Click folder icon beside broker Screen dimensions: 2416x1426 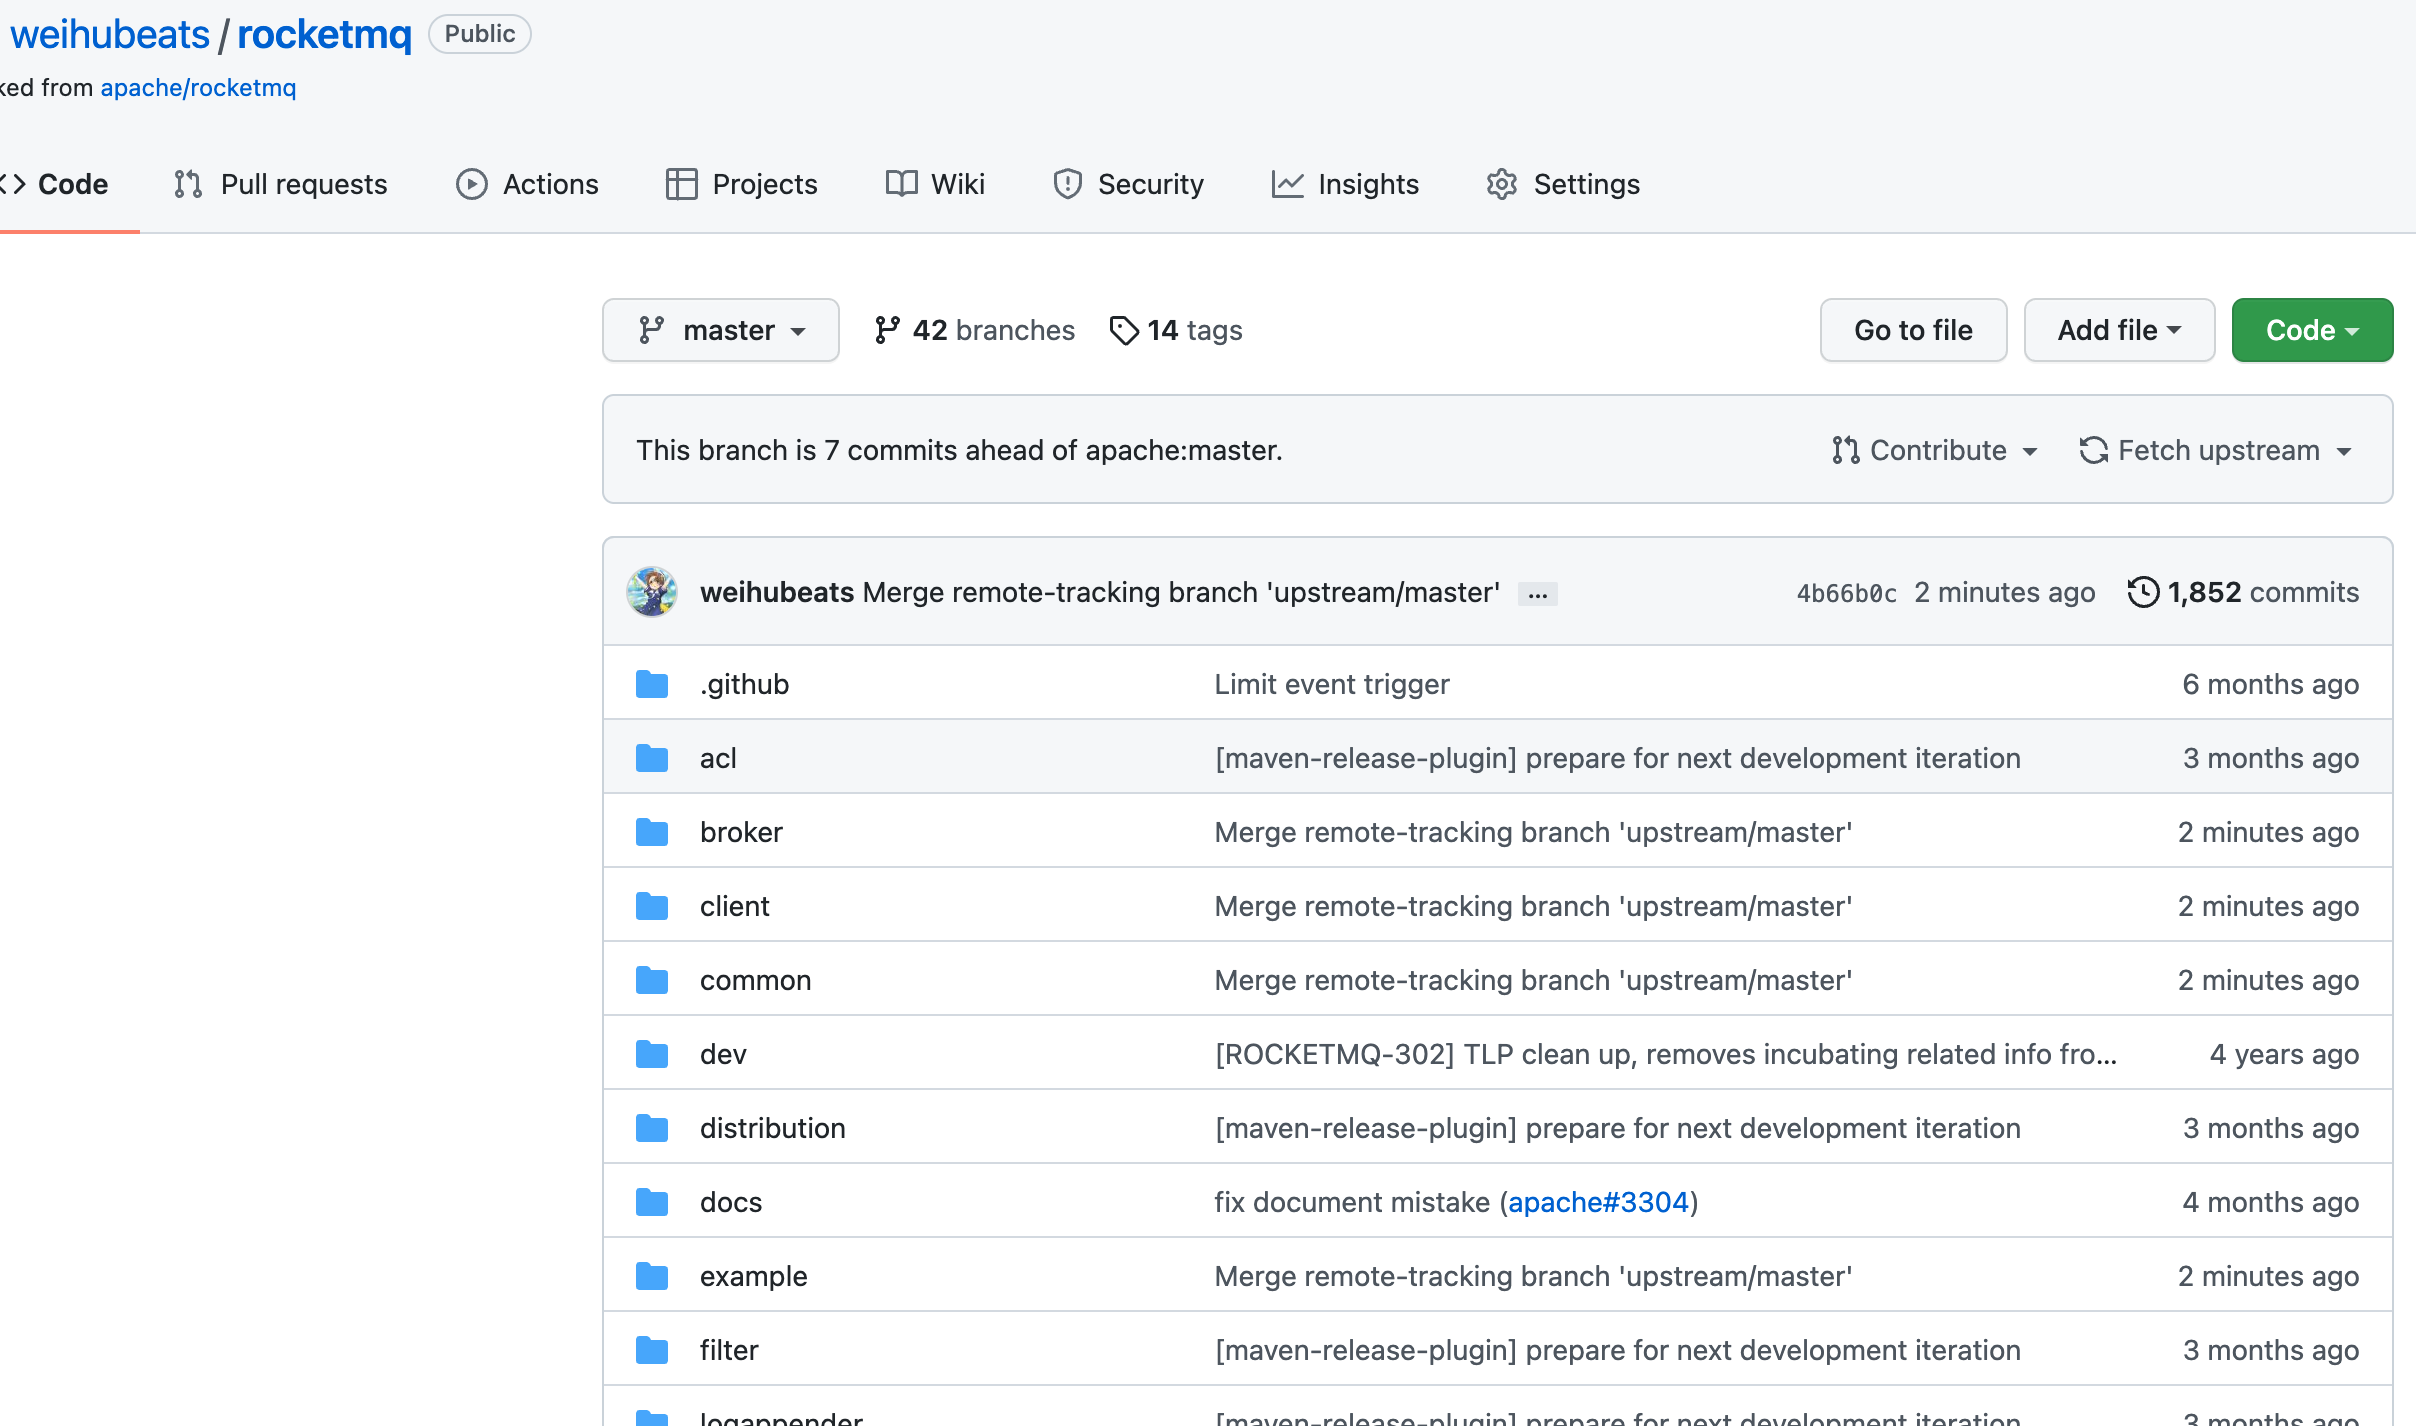[652, 832]
